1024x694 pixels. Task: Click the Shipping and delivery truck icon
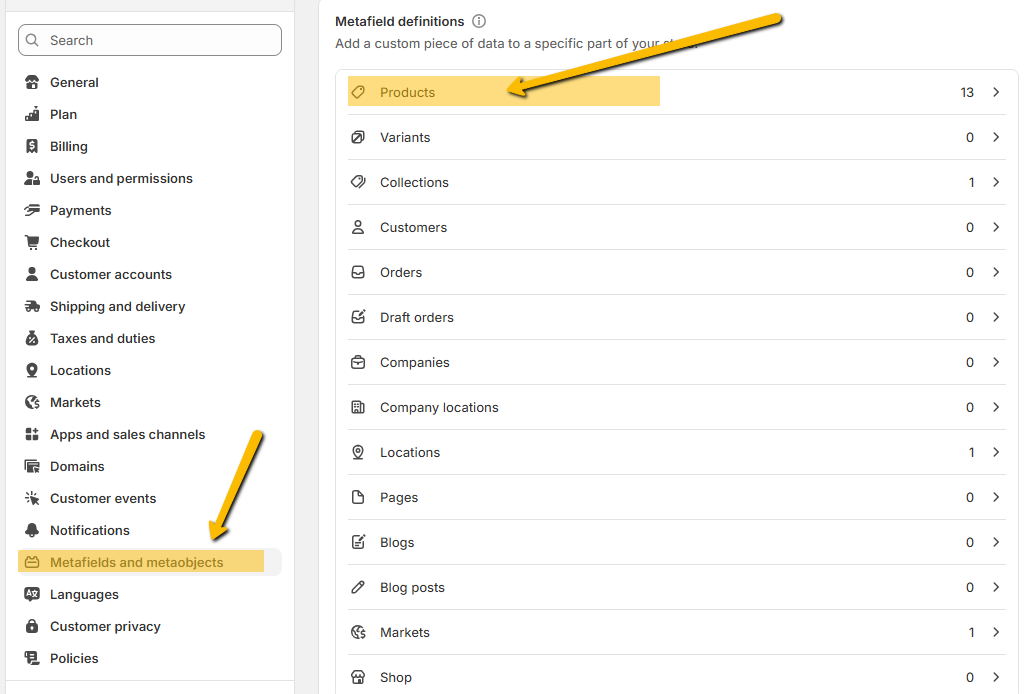[x=32, y=306]
